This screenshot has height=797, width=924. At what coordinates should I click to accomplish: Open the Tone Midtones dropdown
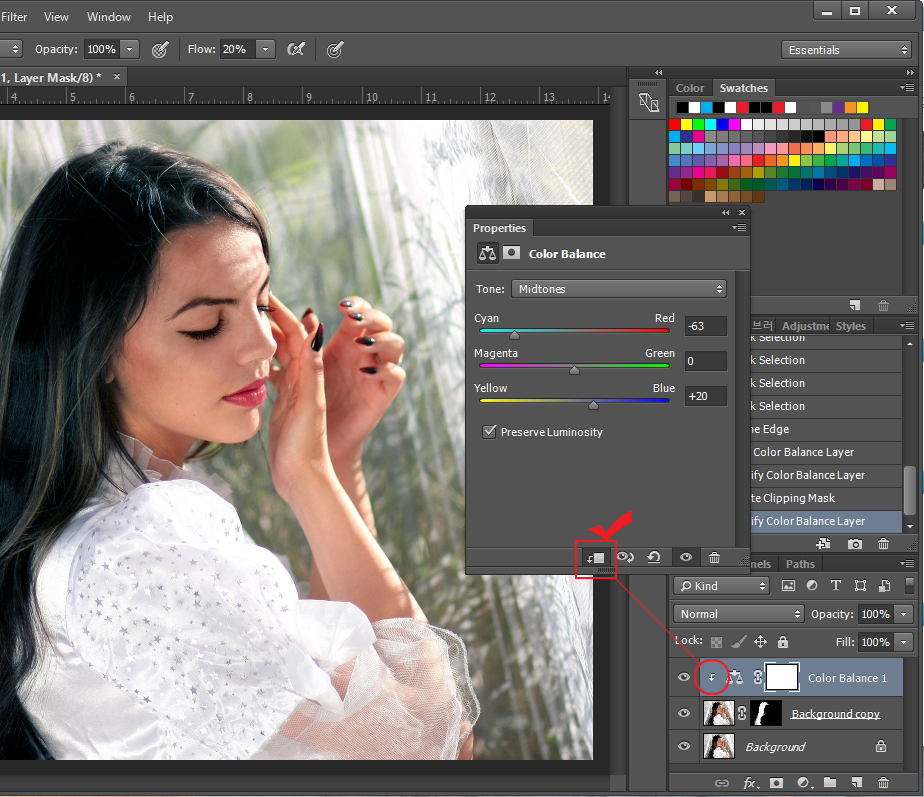point(619,289)
